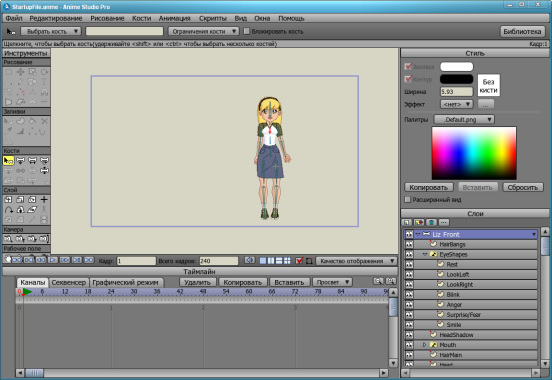This screenshot has height=380, width=552.
Task: Click the Библиотека button
Action: click(522, 31)
